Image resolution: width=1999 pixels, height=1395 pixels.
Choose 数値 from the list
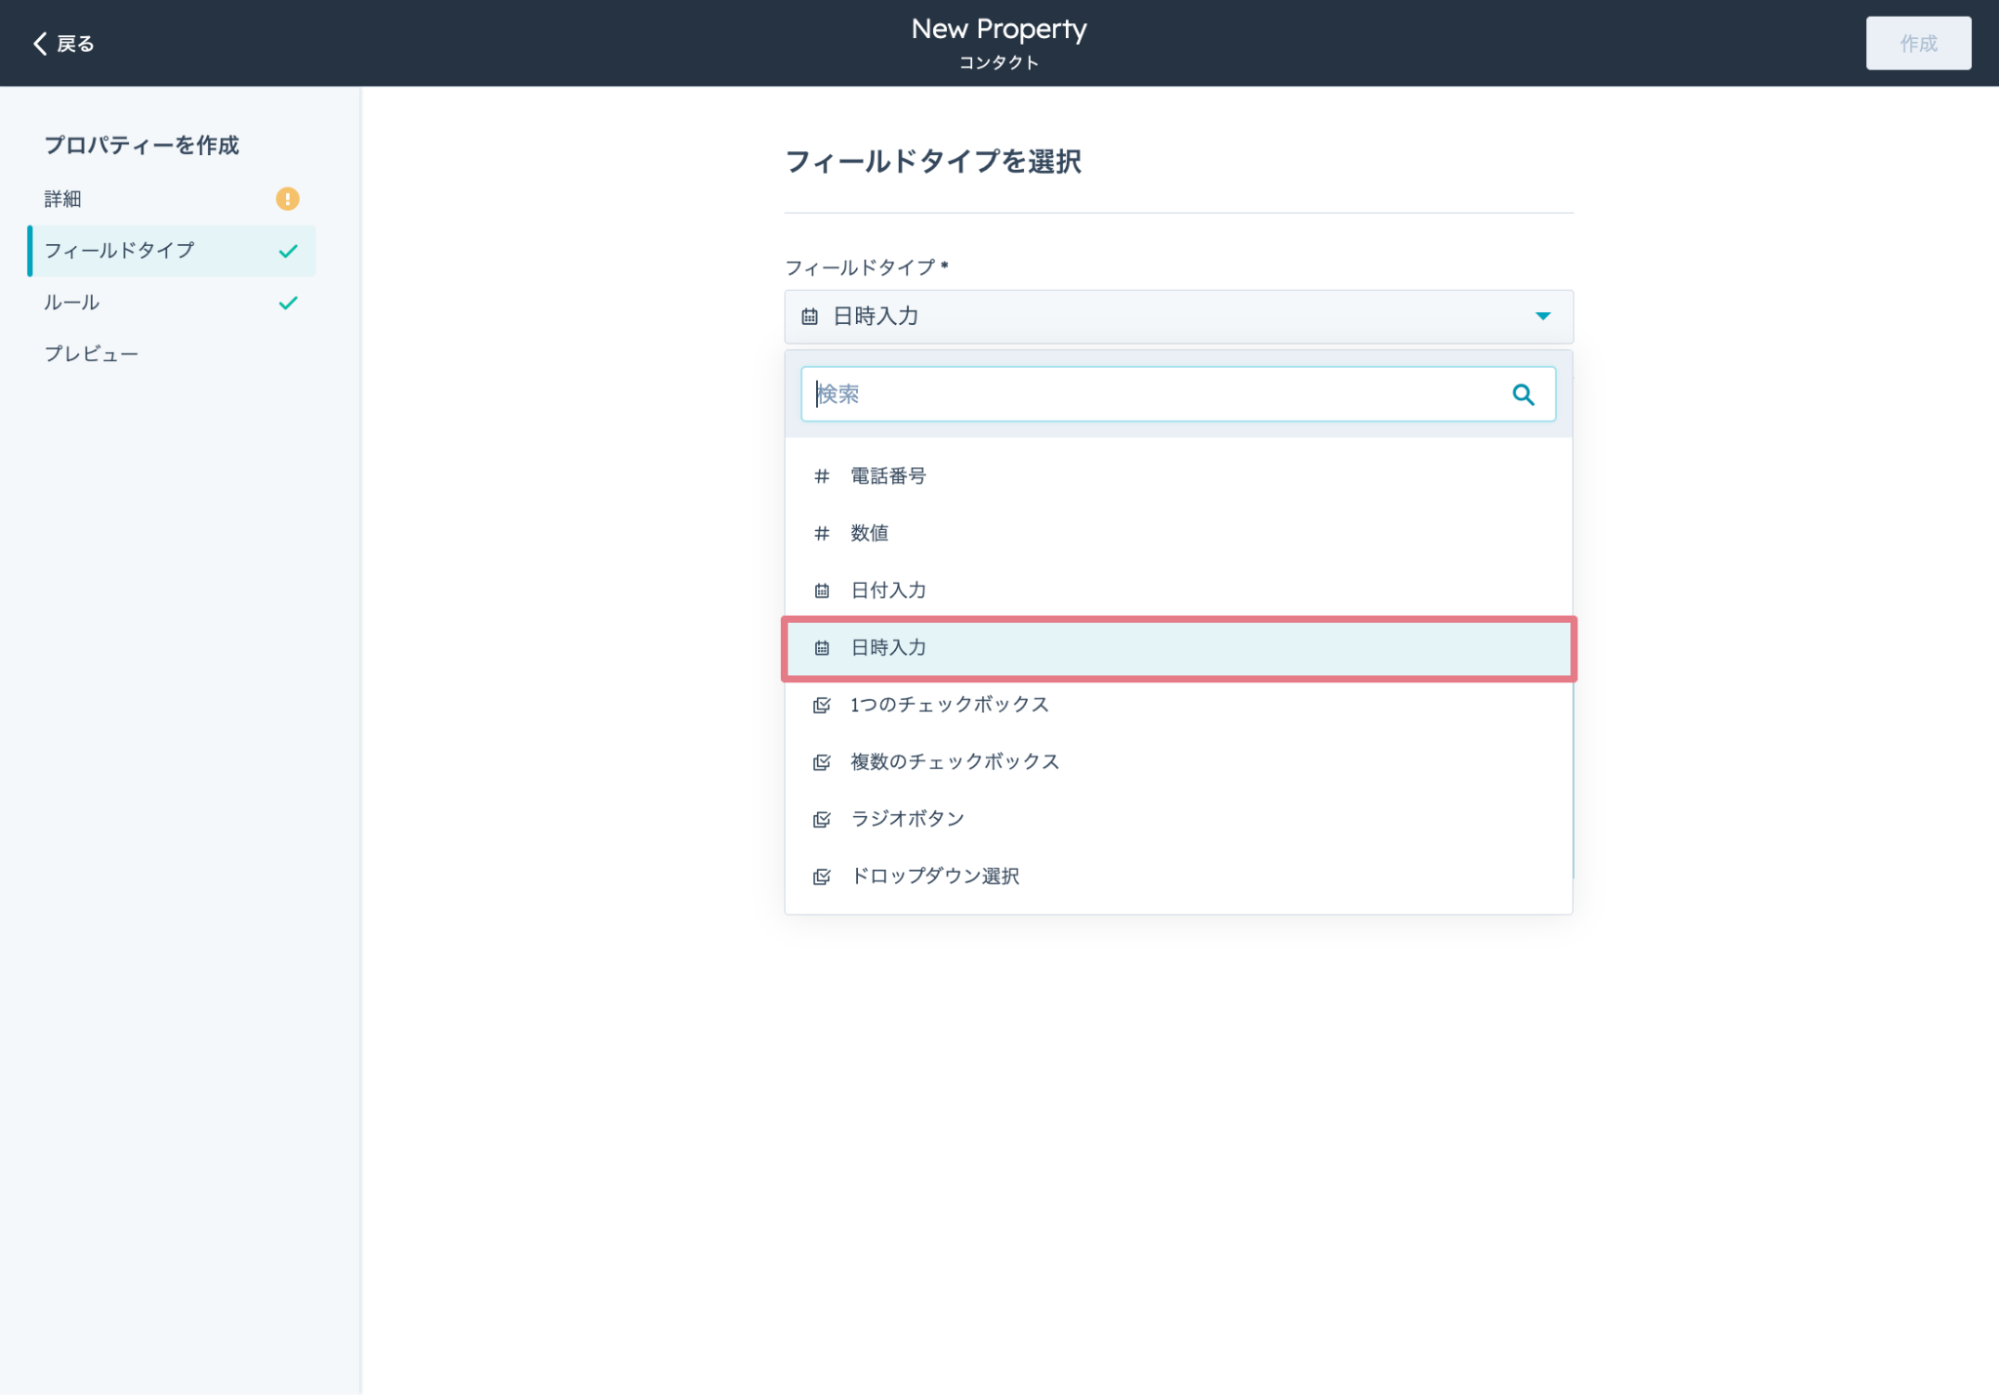click(x=1178, y=533)
